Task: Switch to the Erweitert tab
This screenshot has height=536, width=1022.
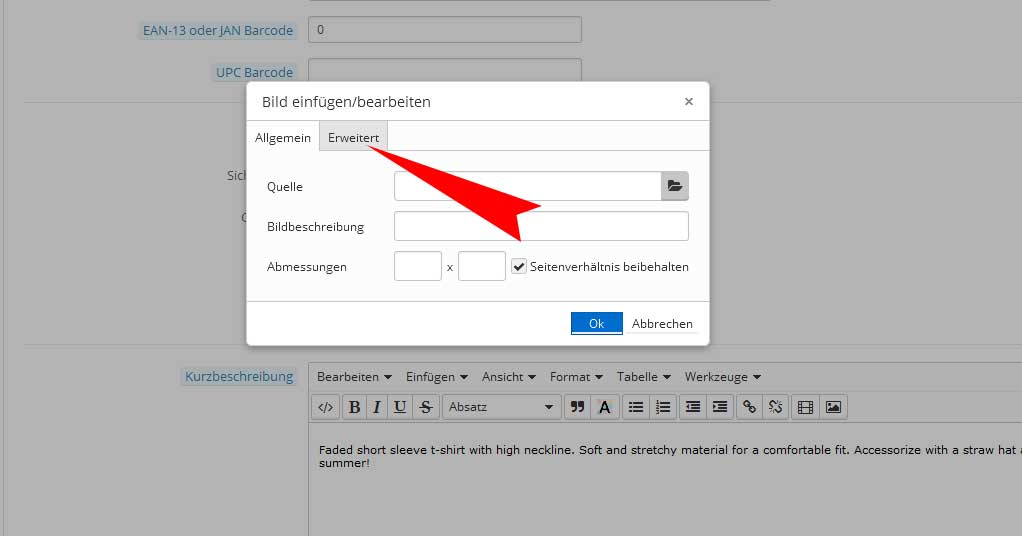Action: [353, 138]
